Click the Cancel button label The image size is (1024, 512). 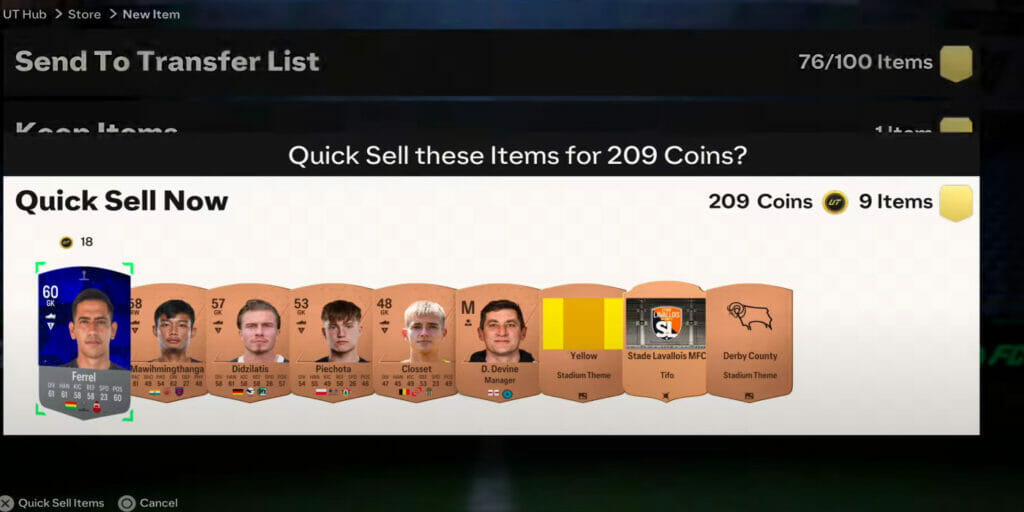(x=159, y=503)
